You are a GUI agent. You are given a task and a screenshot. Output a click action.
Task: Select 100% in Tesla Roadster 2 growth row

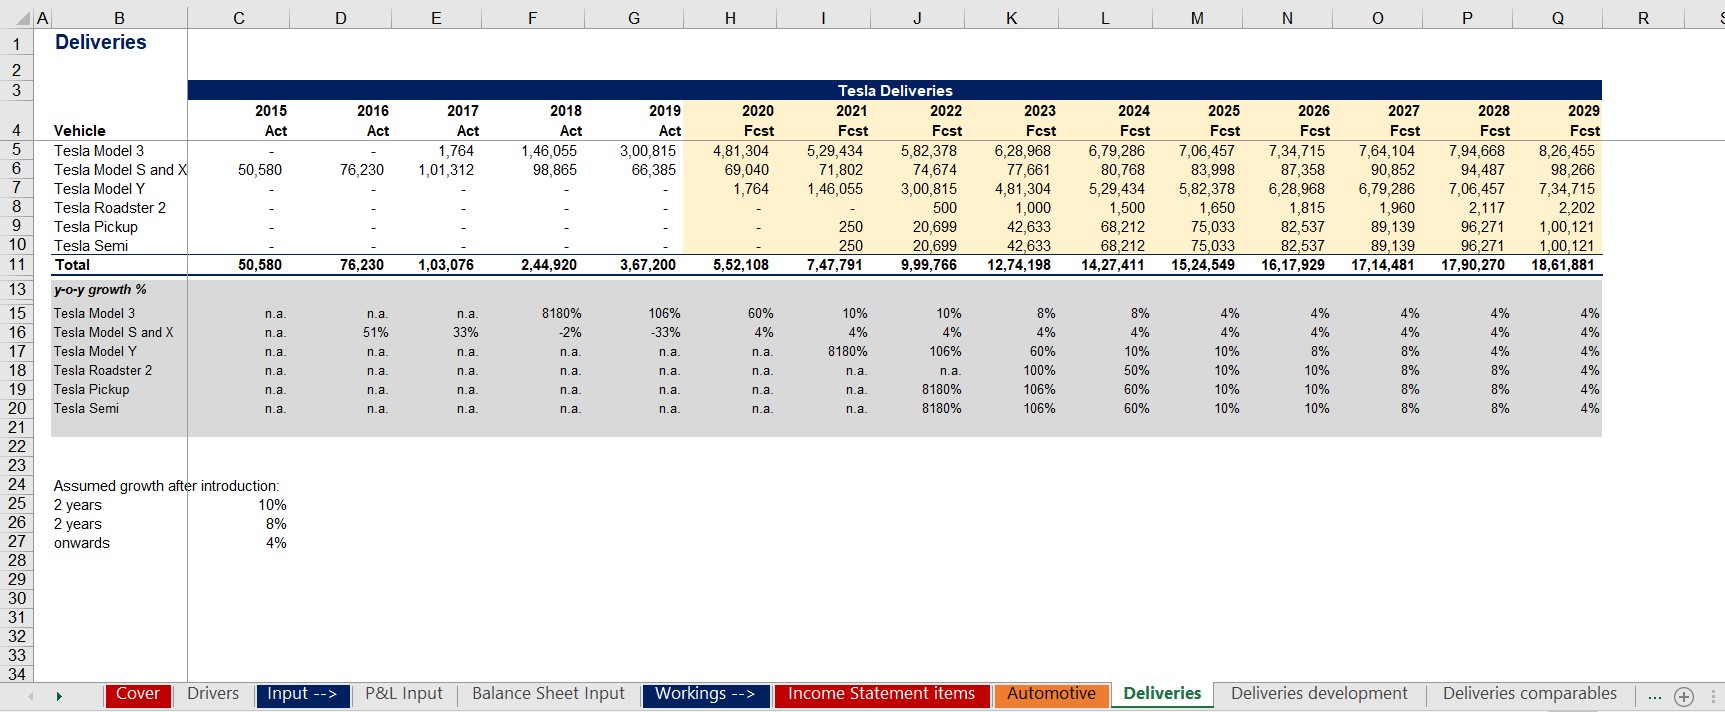(x=1039, y=371)
